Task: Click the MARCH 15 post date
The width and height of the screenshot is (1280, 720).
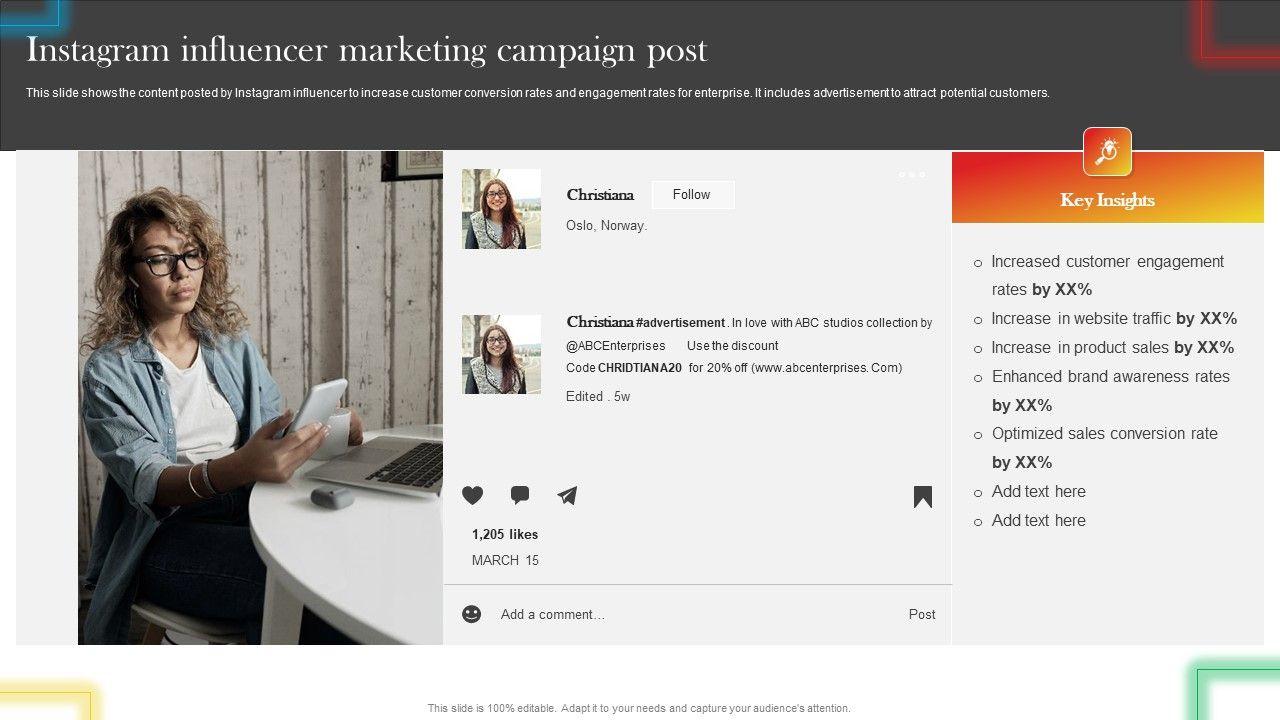Action: 505,560
